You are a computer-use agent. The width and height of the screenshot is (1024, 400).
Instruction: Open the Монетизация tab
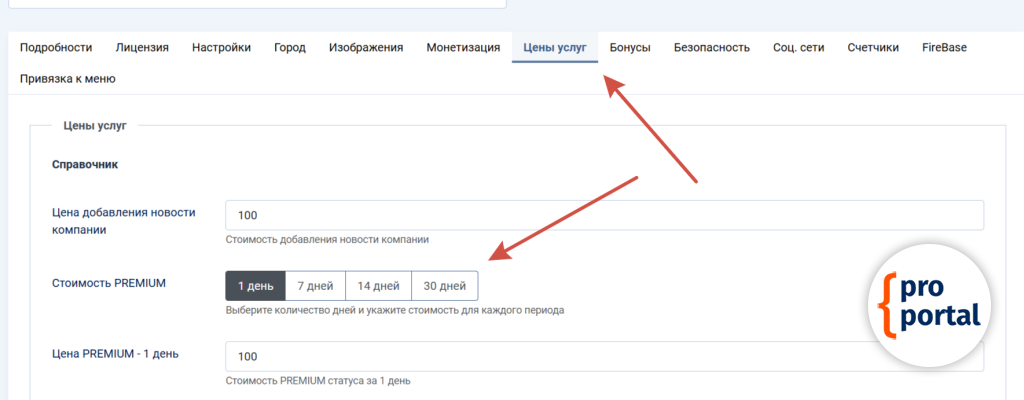tap(463, 47)
